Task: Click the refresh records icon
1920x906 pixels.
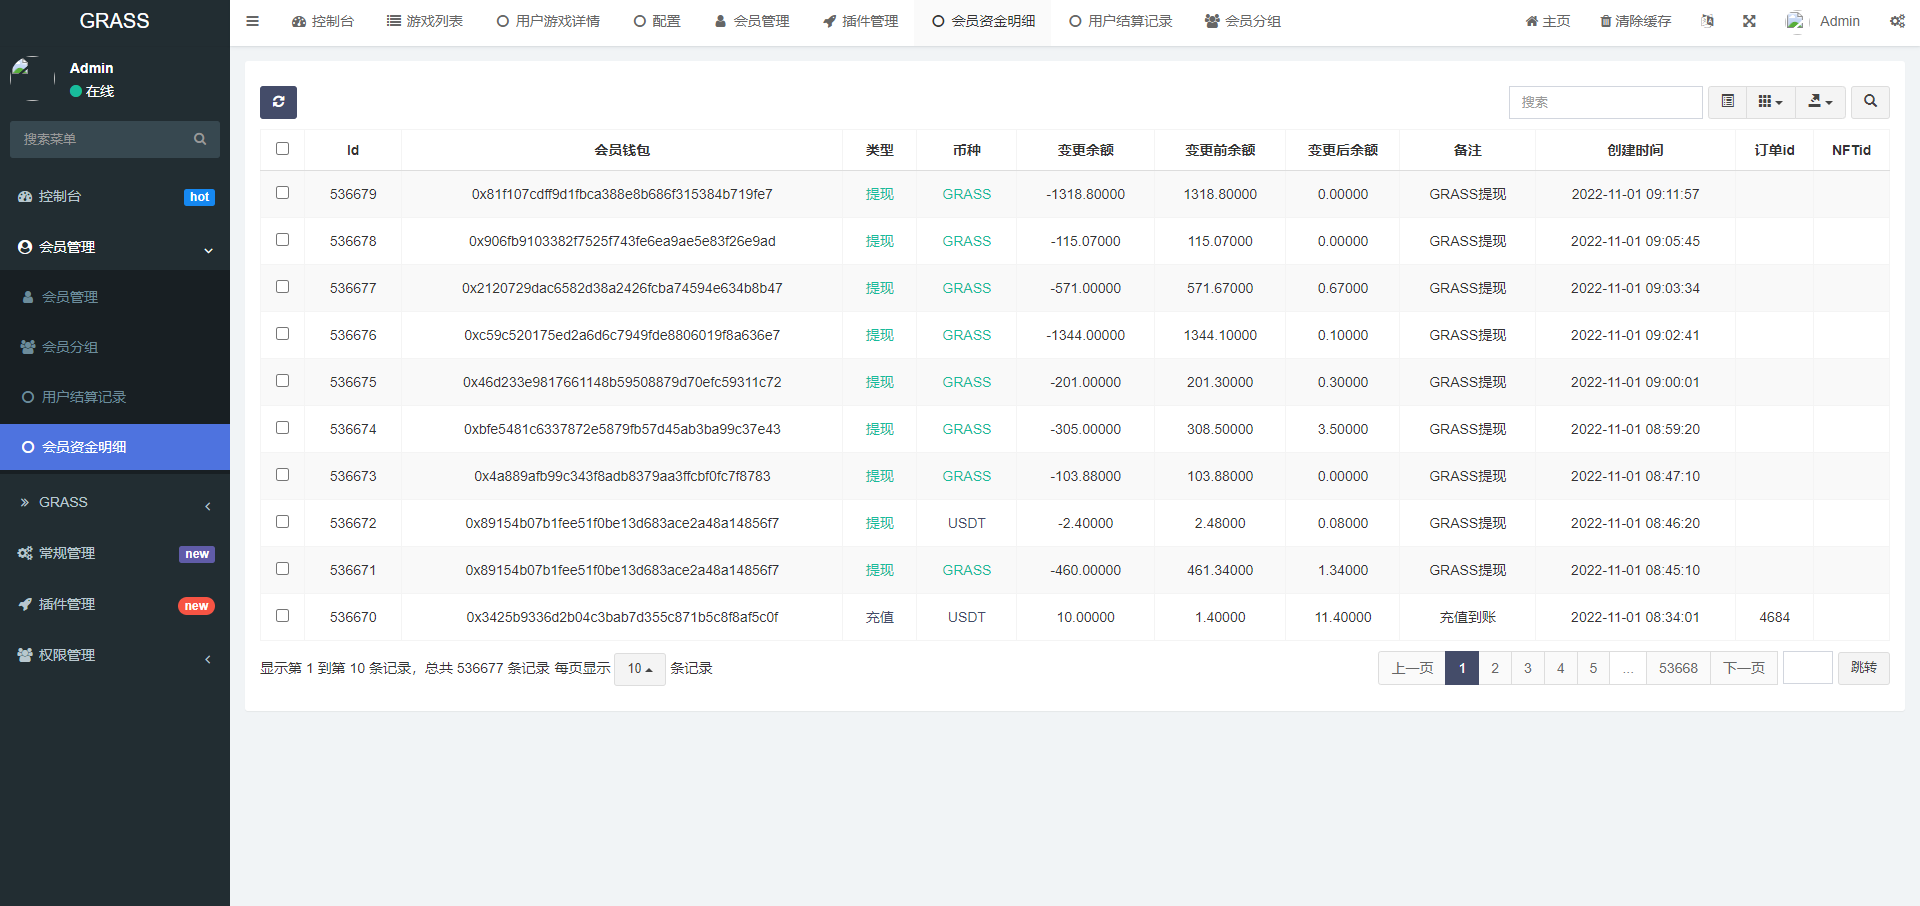Action: pos(278,102)
